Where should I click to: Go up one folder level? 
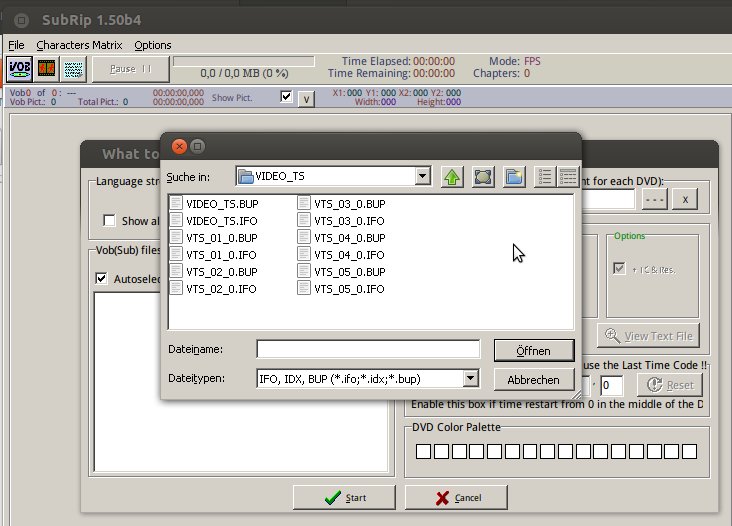452,177
